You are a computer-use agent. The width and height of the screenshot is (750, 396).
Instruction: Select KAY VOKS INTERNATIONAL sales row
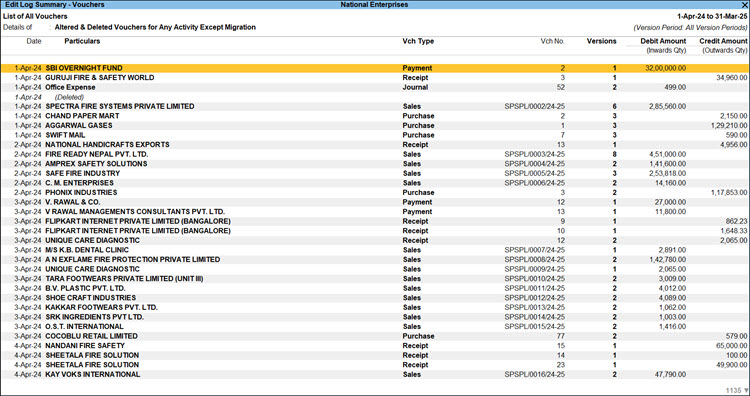pos(375,374)
